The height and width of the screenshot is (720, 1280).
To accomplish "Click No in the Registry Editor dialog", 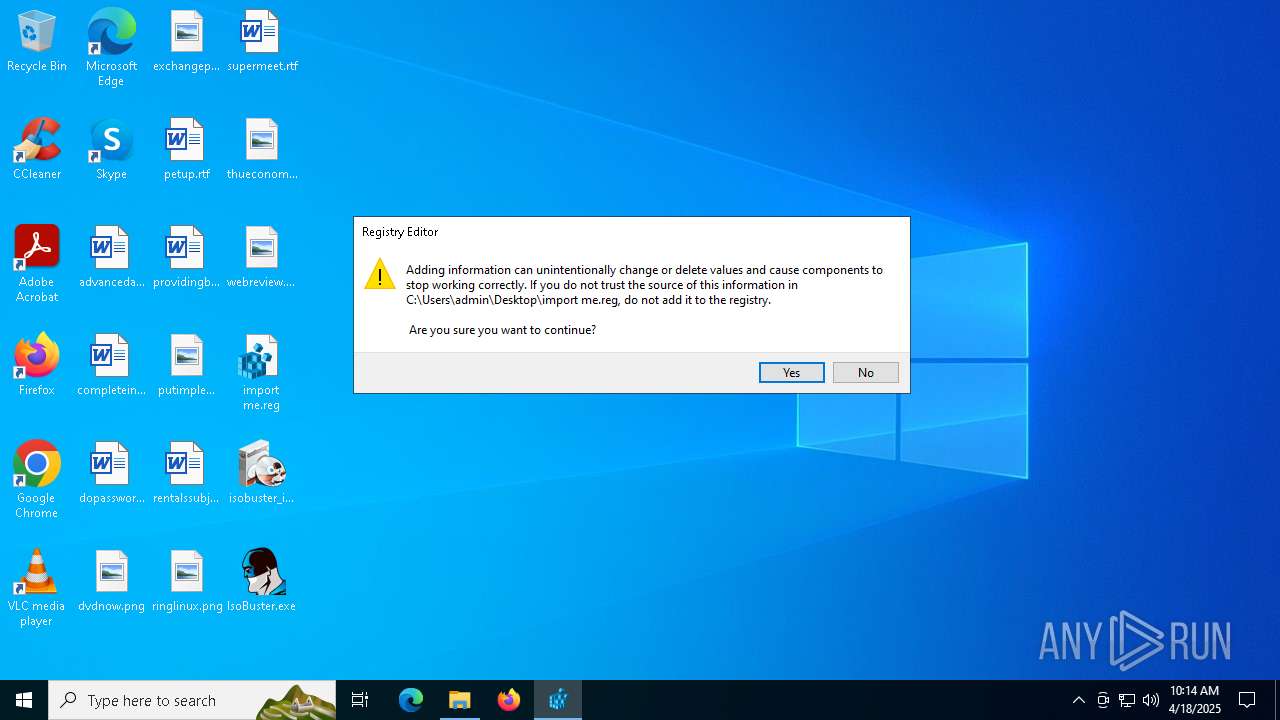I will click(866, 372).
